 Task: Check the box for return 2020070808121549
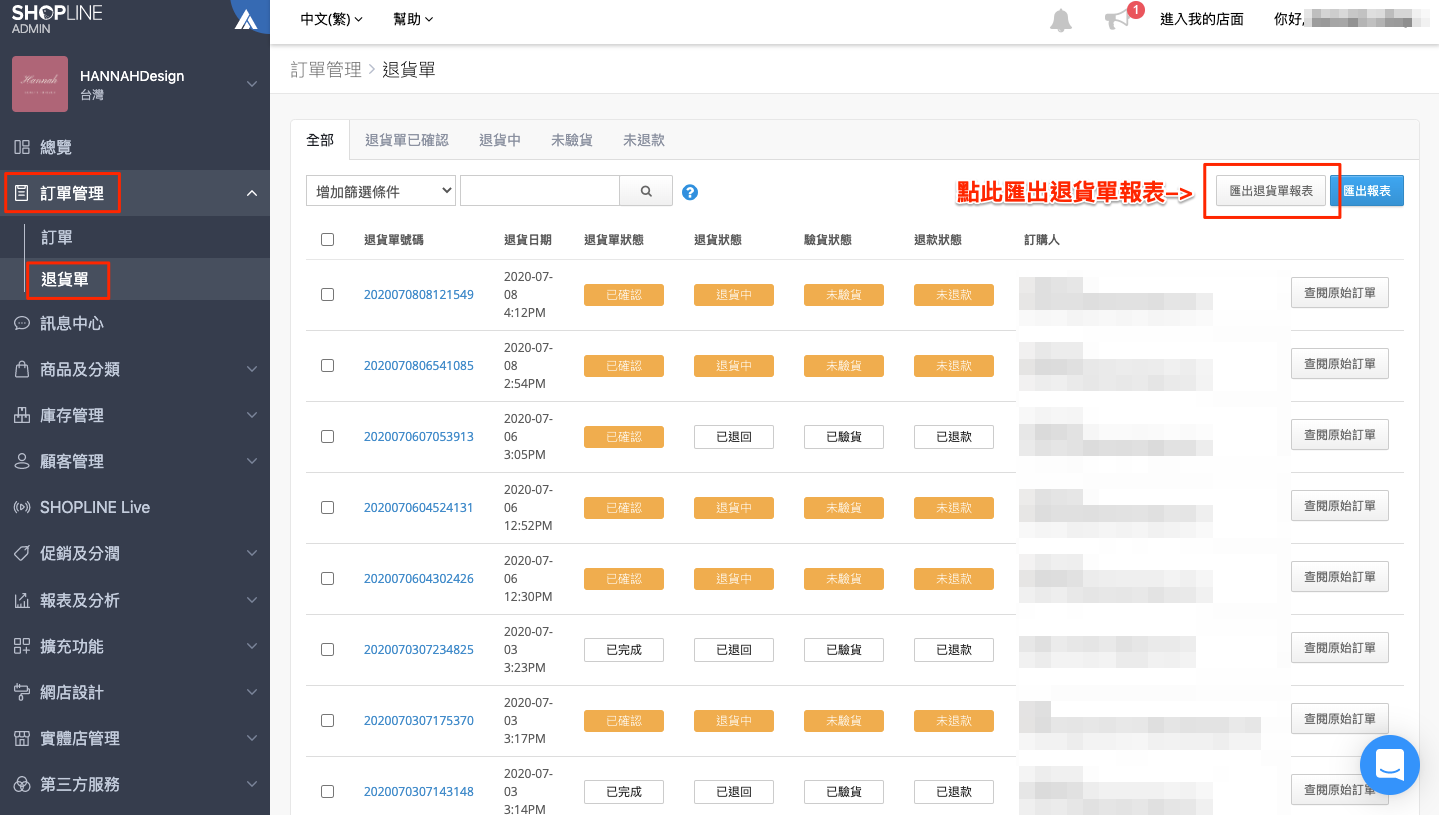pyautogui.click(x=327, y=295)
